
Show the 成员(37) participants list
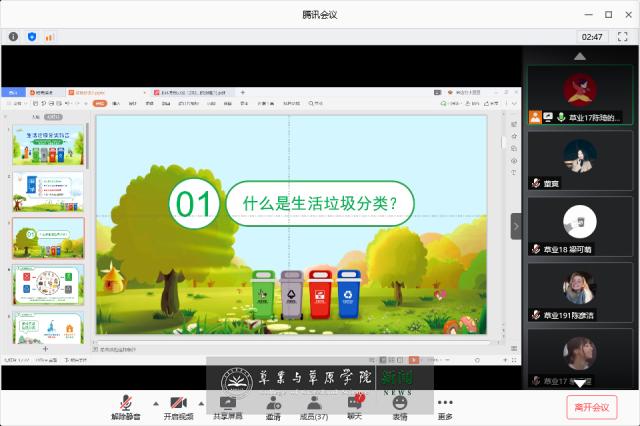[x=314, y=406]
